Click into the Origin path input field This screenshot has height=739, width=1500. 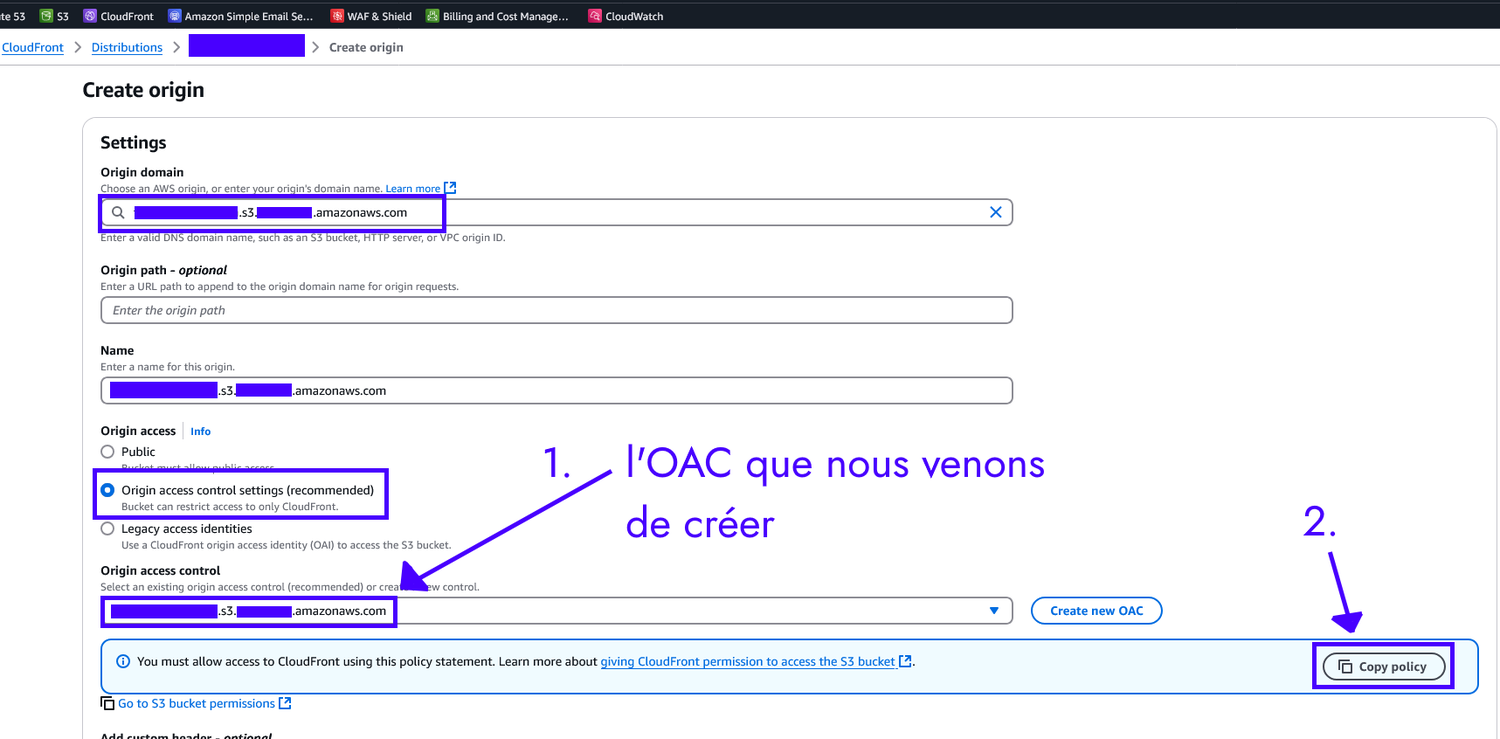pos(557,310)
